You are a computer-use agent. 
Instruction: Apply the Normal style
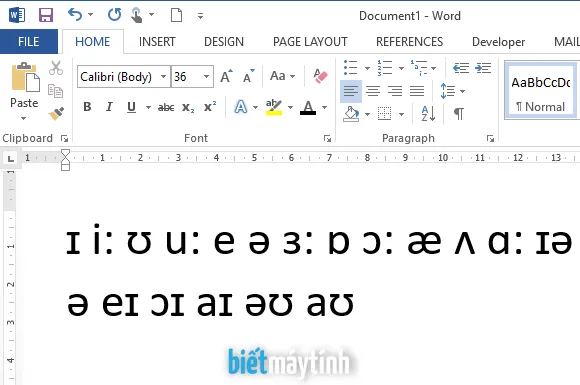coord(541,91)
